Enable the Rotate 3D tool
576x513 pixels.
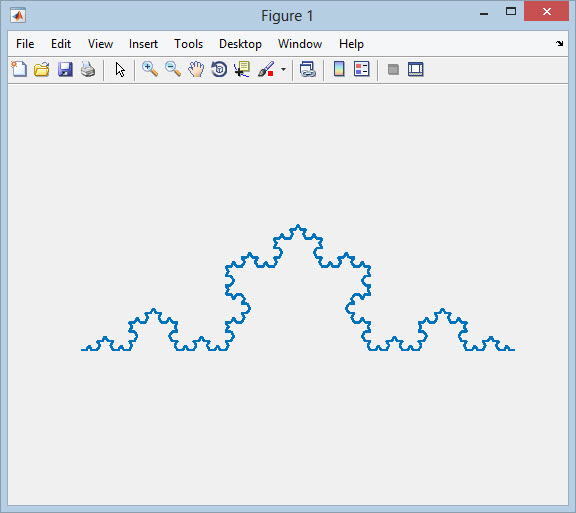219,69
